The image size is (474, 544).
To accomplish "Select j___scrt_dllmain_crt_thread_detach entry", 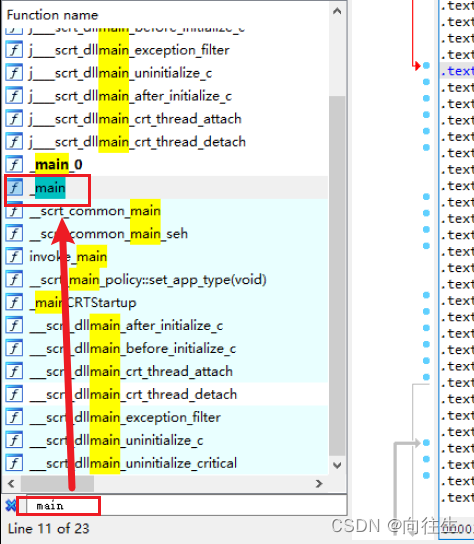I will (137, 142).
